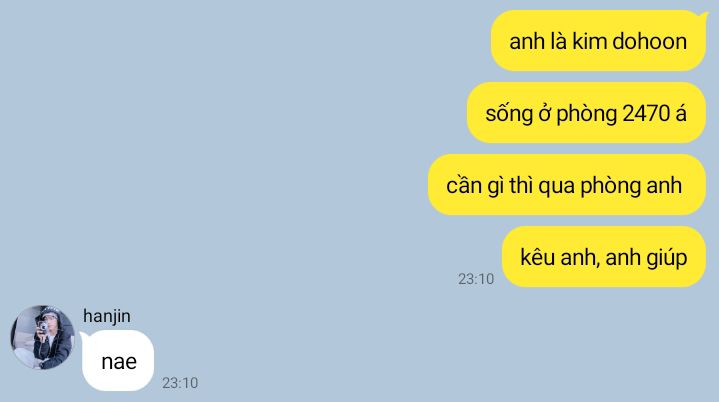This screenshot has width=719, height=402.
Task: Click the word "kêu" in the fourth bubble
Action: [537, 257]
